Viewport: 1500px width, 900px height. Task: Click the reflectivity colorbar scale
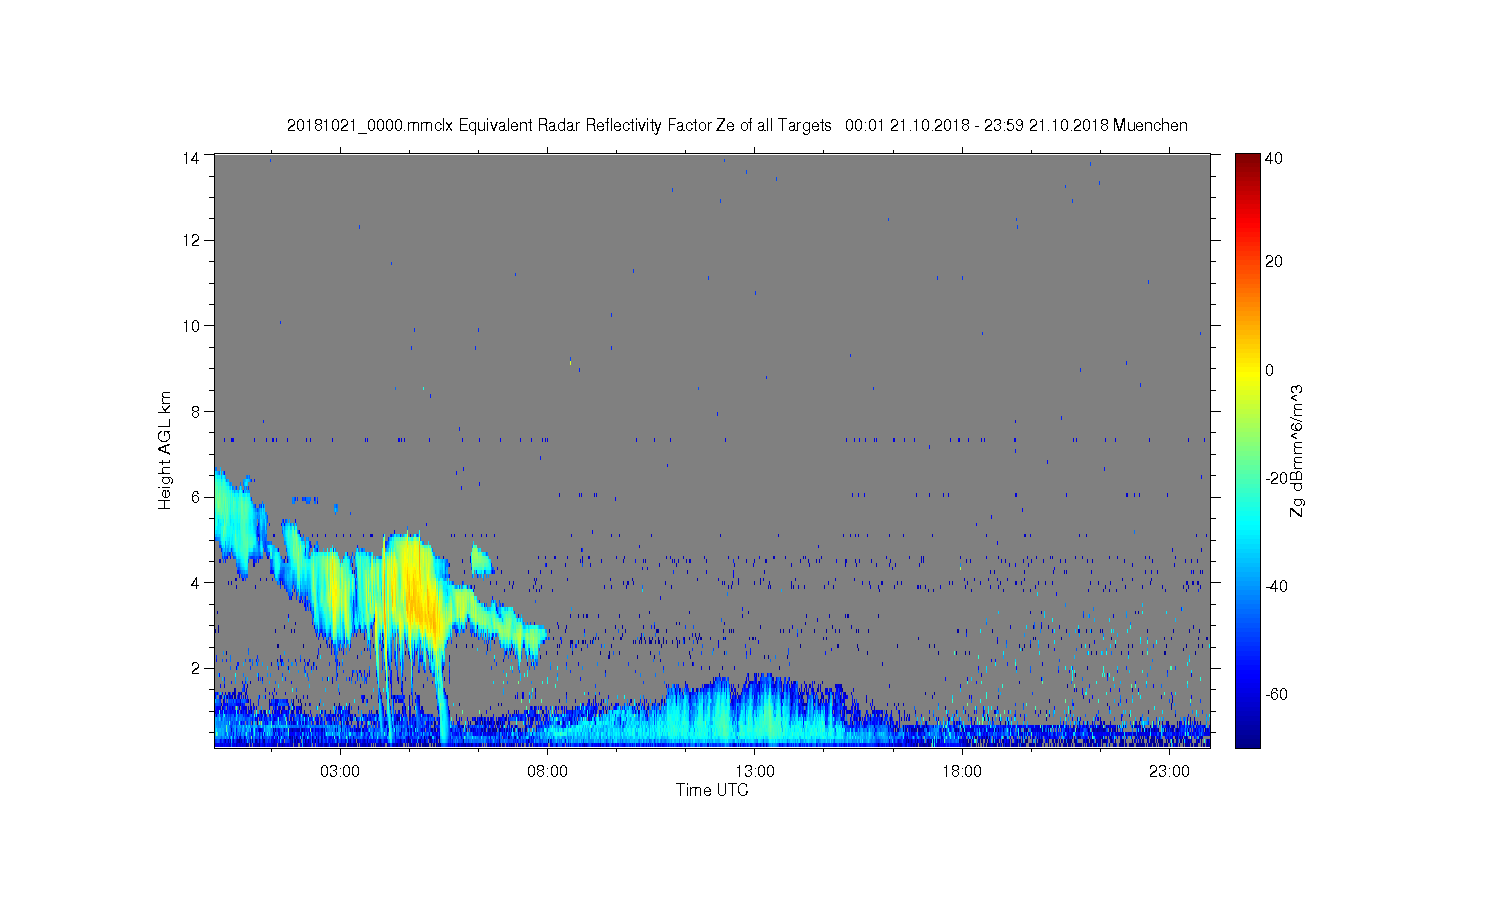[x=1247, y=450]
